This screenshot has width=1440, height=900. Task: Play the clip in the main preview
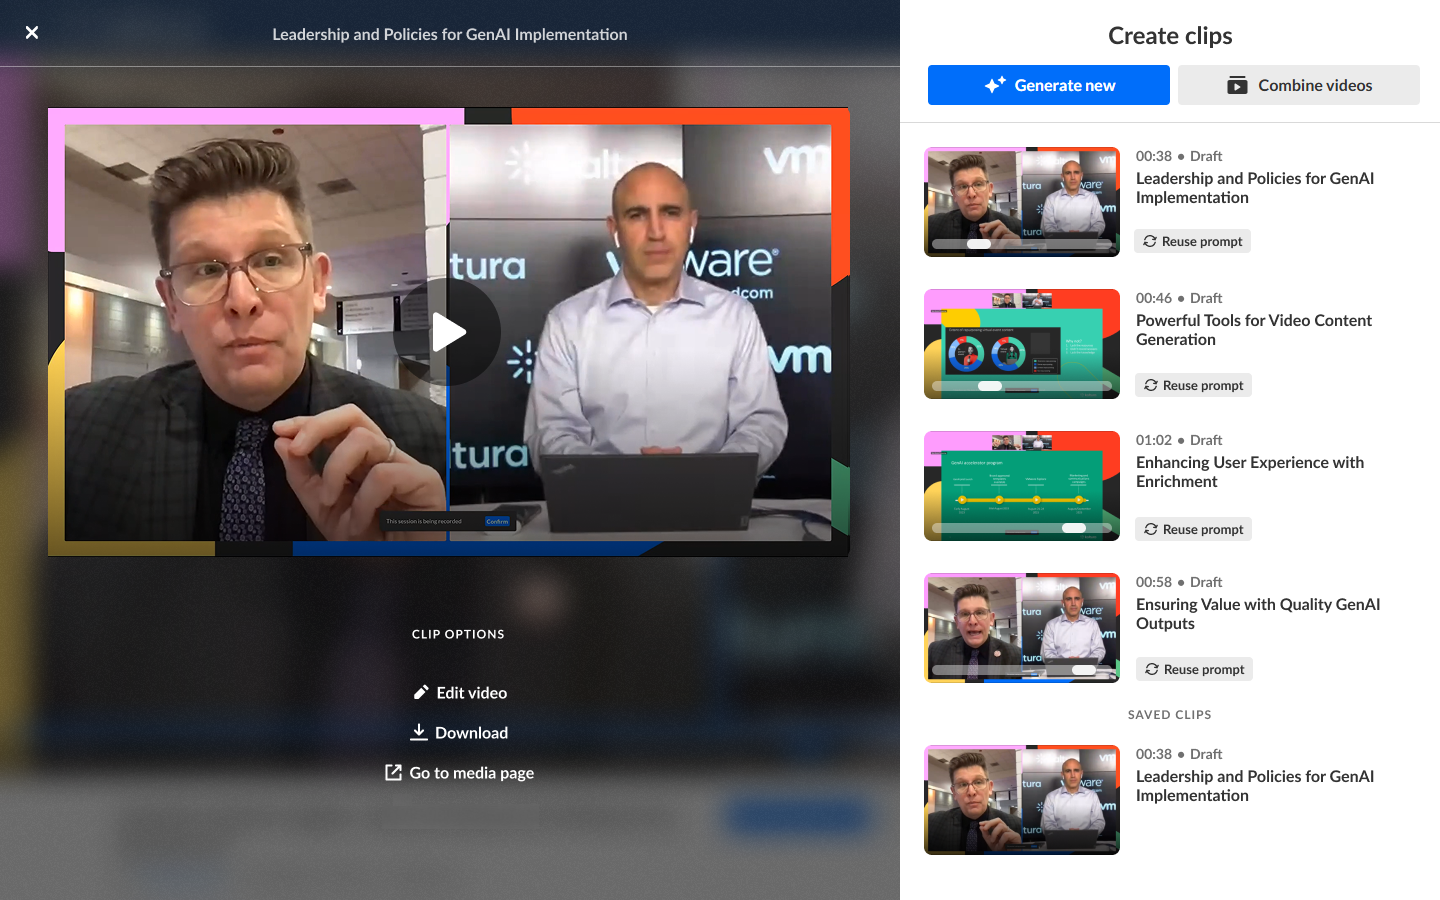tap(447, 332)
